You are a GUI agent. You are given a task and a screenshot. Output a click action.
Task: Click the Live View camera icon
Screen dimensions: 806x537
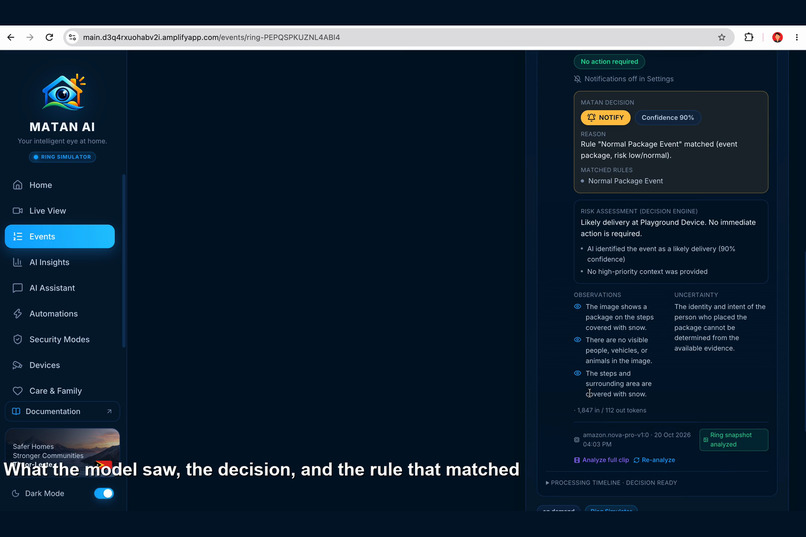[x=17, y=211]
